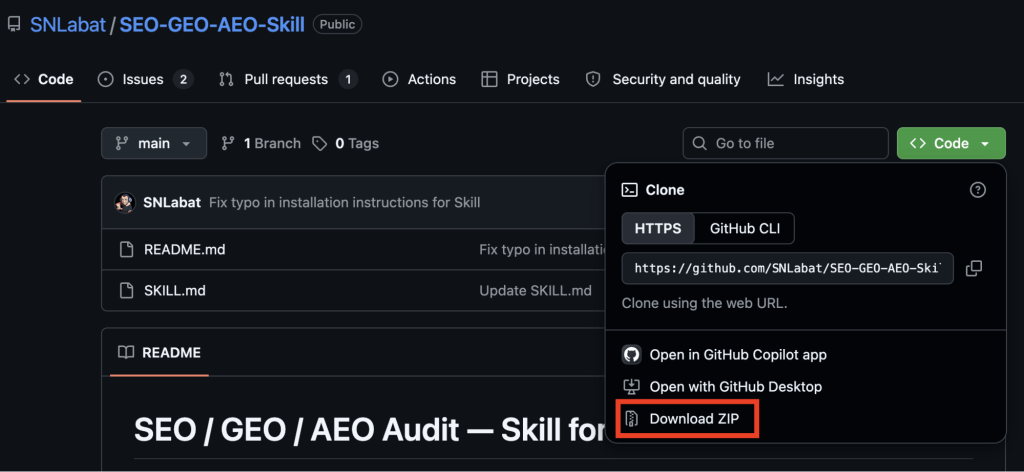Open the Issues tab
Viewport: 1024px width, 472px height.
[145, 80]
